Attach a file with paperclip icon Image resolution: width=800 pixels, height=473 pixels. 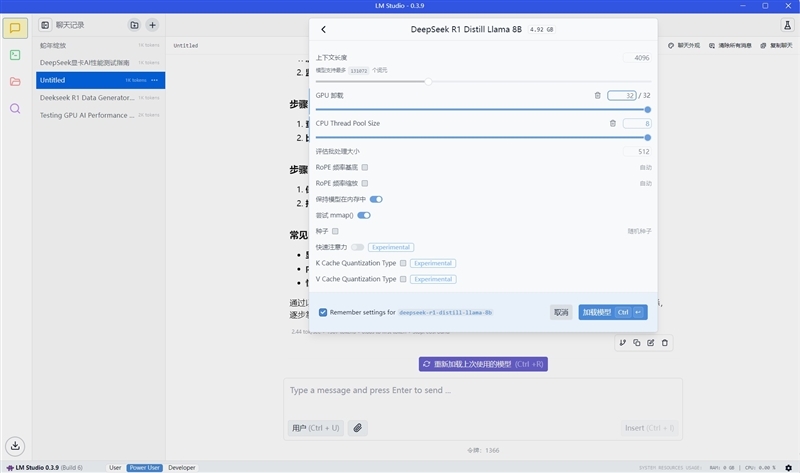358,428
